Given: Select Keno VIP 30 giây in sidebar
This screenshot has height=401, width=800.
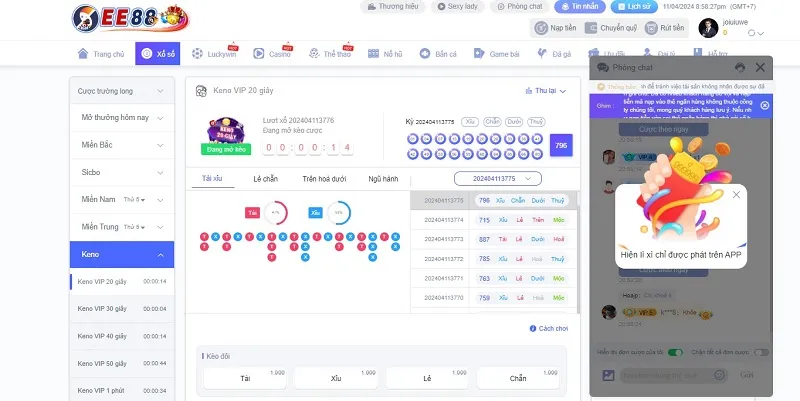Looking at the screenshot, I should [x=102, y=308].
